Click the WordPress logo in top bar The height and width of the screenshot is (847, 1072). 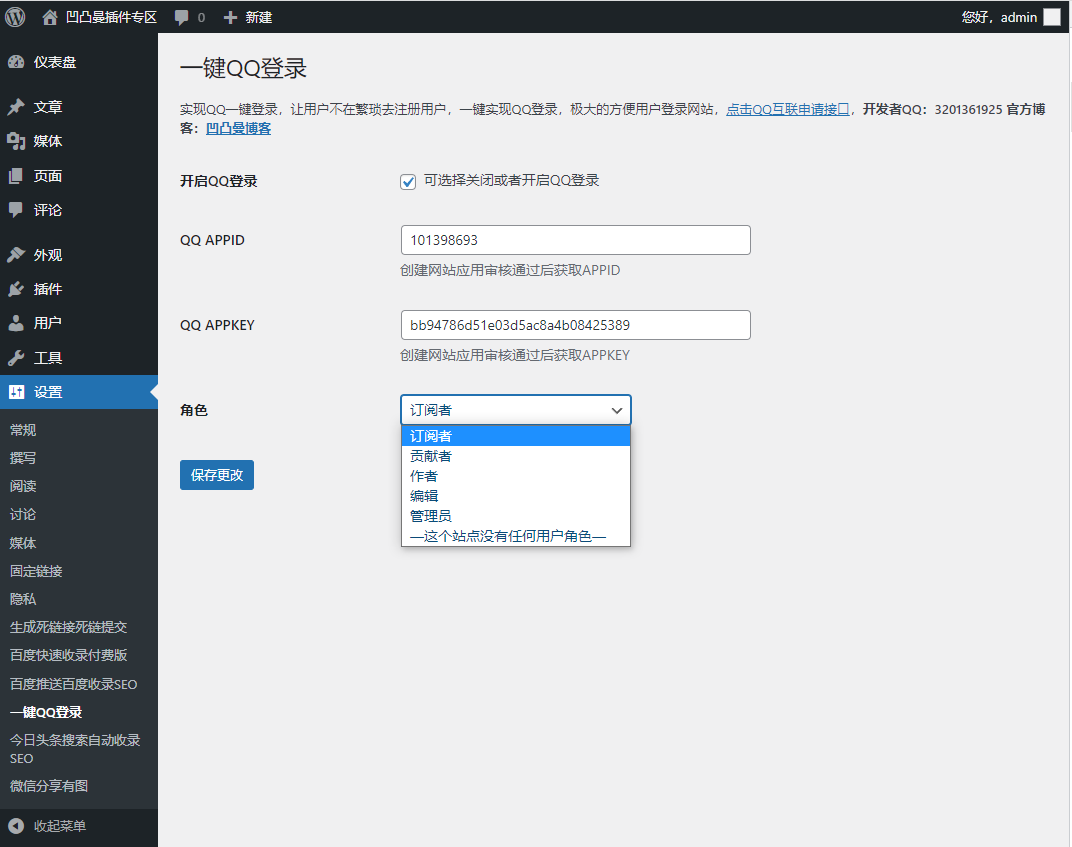click(14, 16)
